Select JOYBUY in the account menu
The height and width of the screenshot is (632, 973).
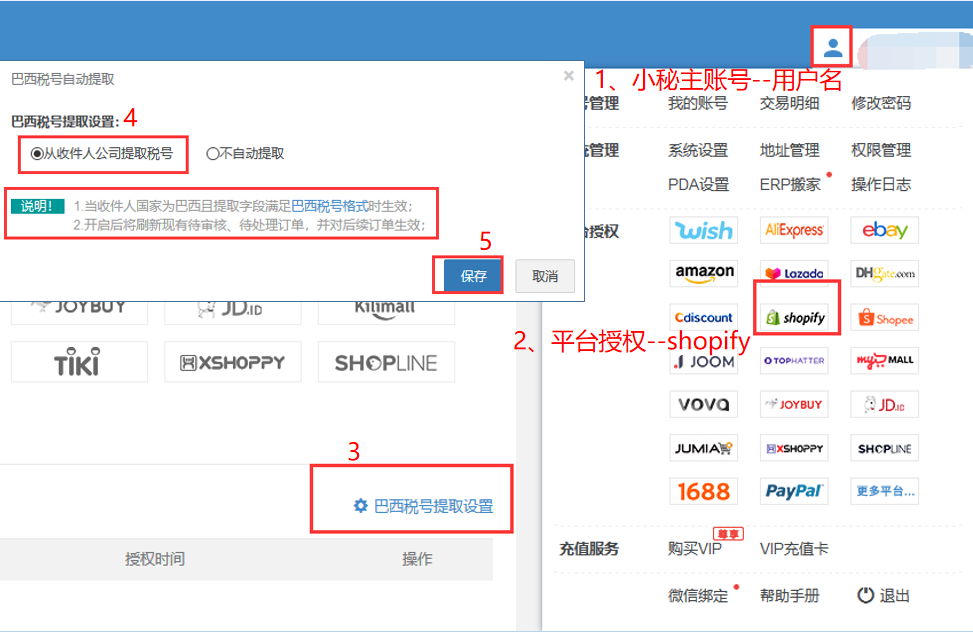click(x=794, y=405)
